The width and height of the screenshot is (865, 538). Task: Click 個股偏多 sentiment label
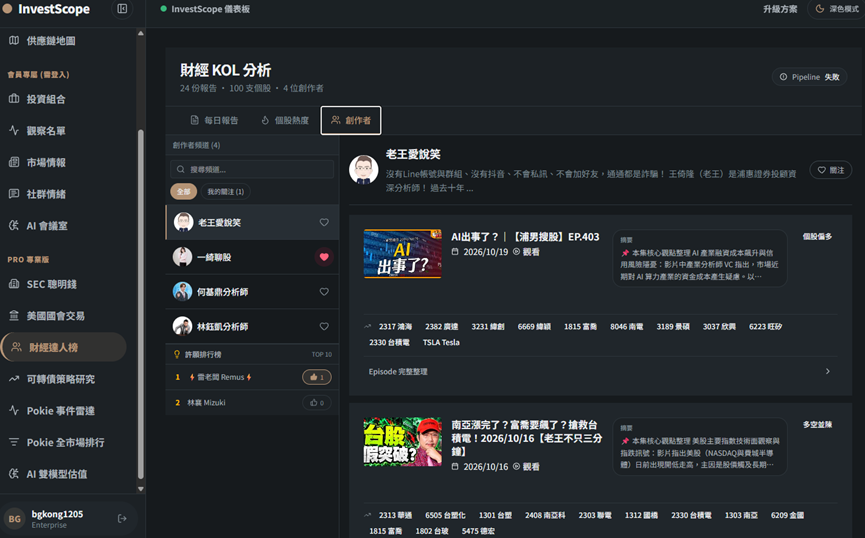(817, 237)
